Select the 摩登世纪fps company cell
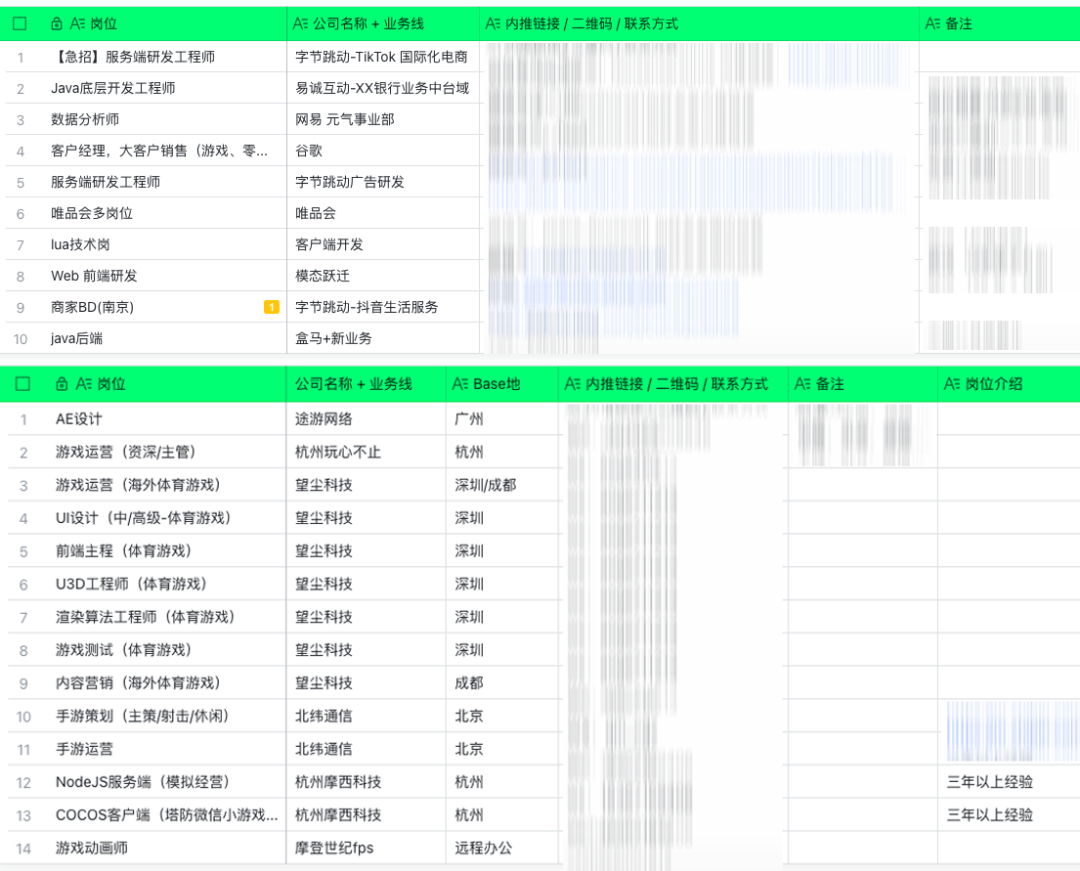The width and height of the screenshot is (1080, 871). click(366, 848)
